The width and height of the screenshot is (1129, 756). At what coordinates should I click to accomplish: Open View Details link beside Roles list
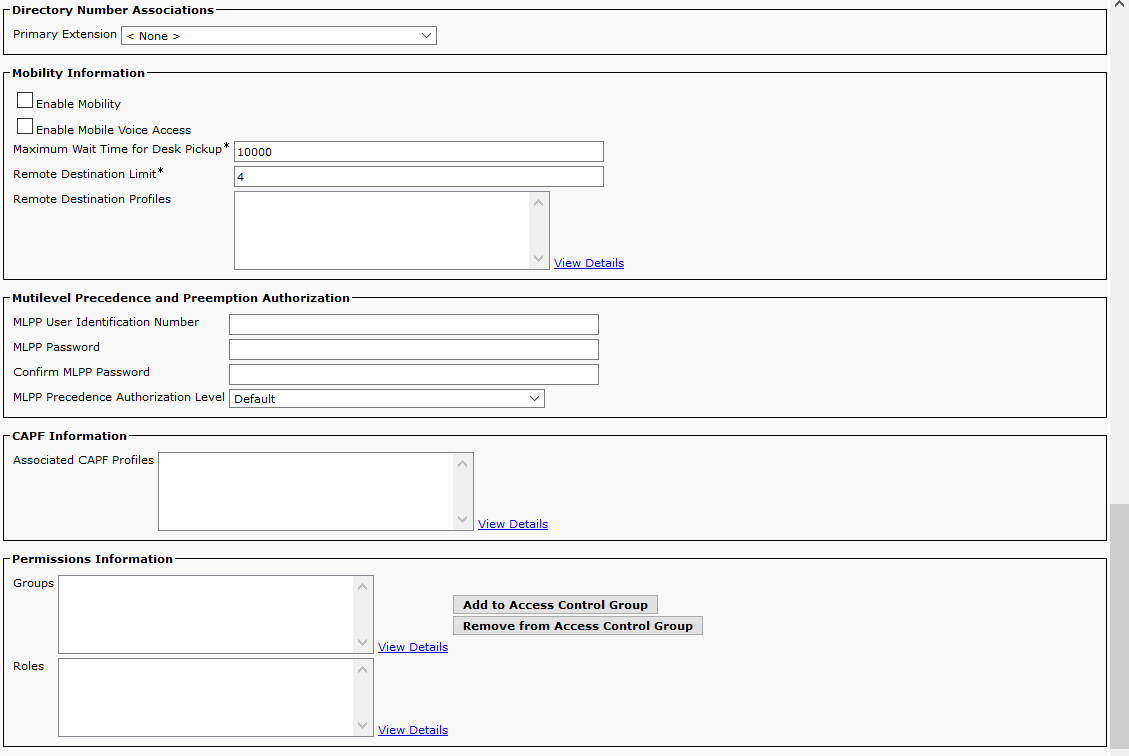point(412,731)
